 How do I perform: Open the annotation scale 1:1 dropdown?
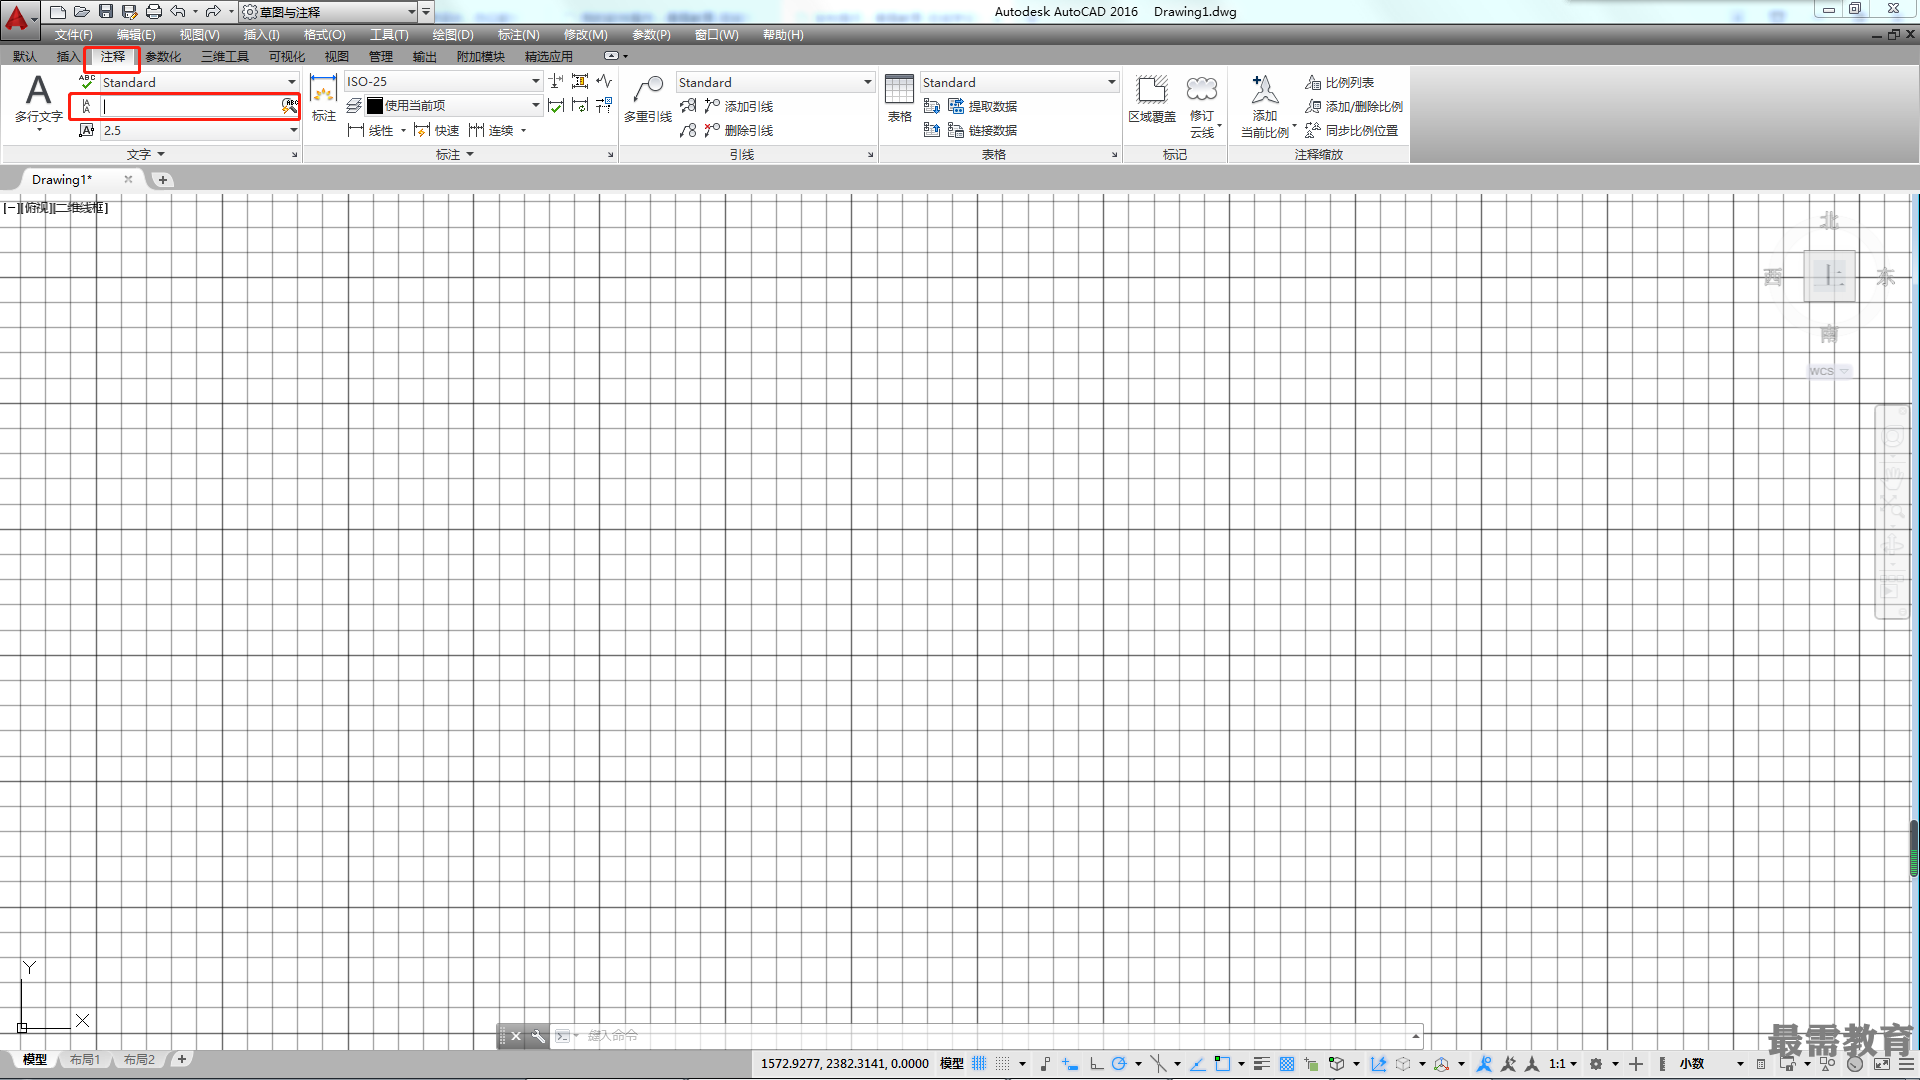click(x=1563, y=1064)
